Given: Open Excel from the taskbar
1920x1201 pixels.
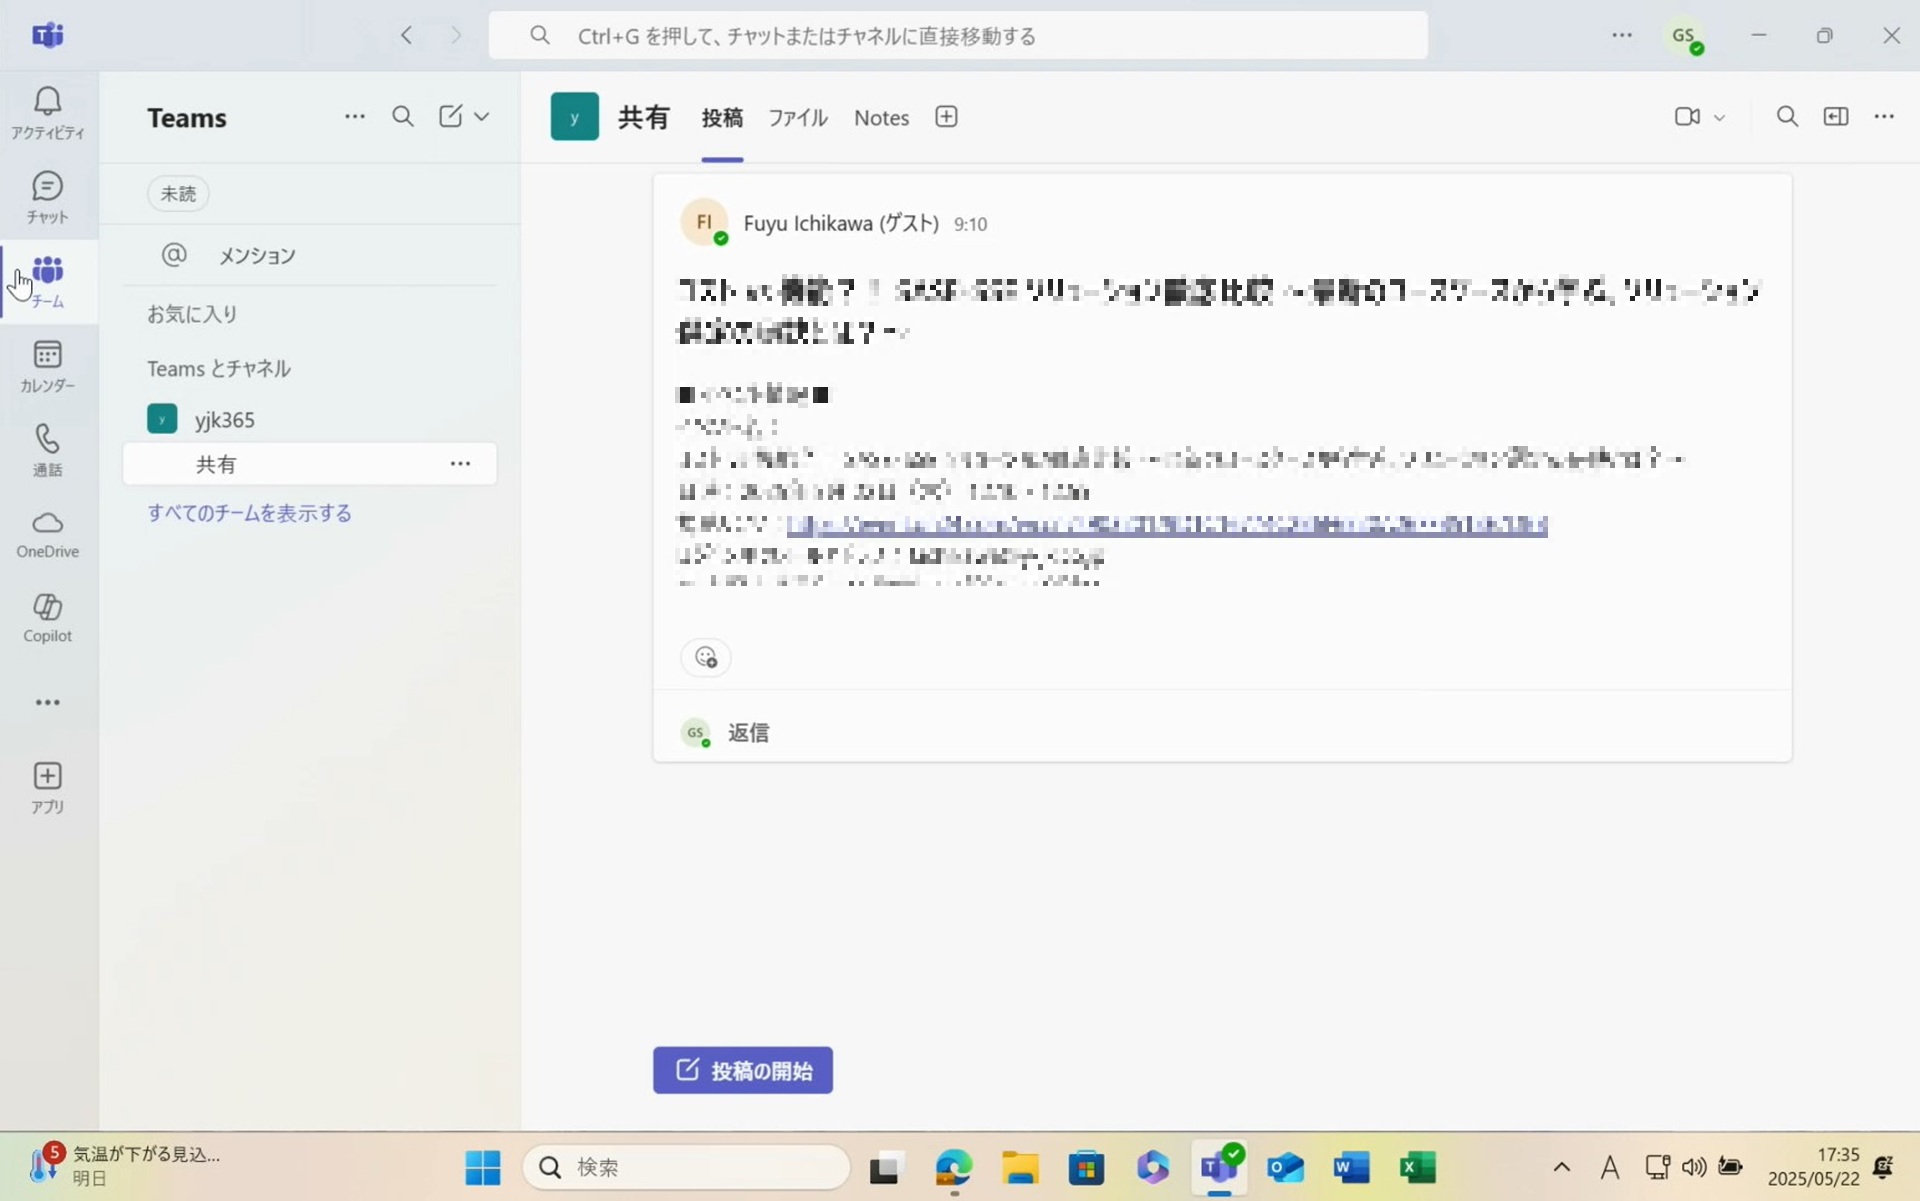Looking at the screenshot, I should click(1417, 1167).
